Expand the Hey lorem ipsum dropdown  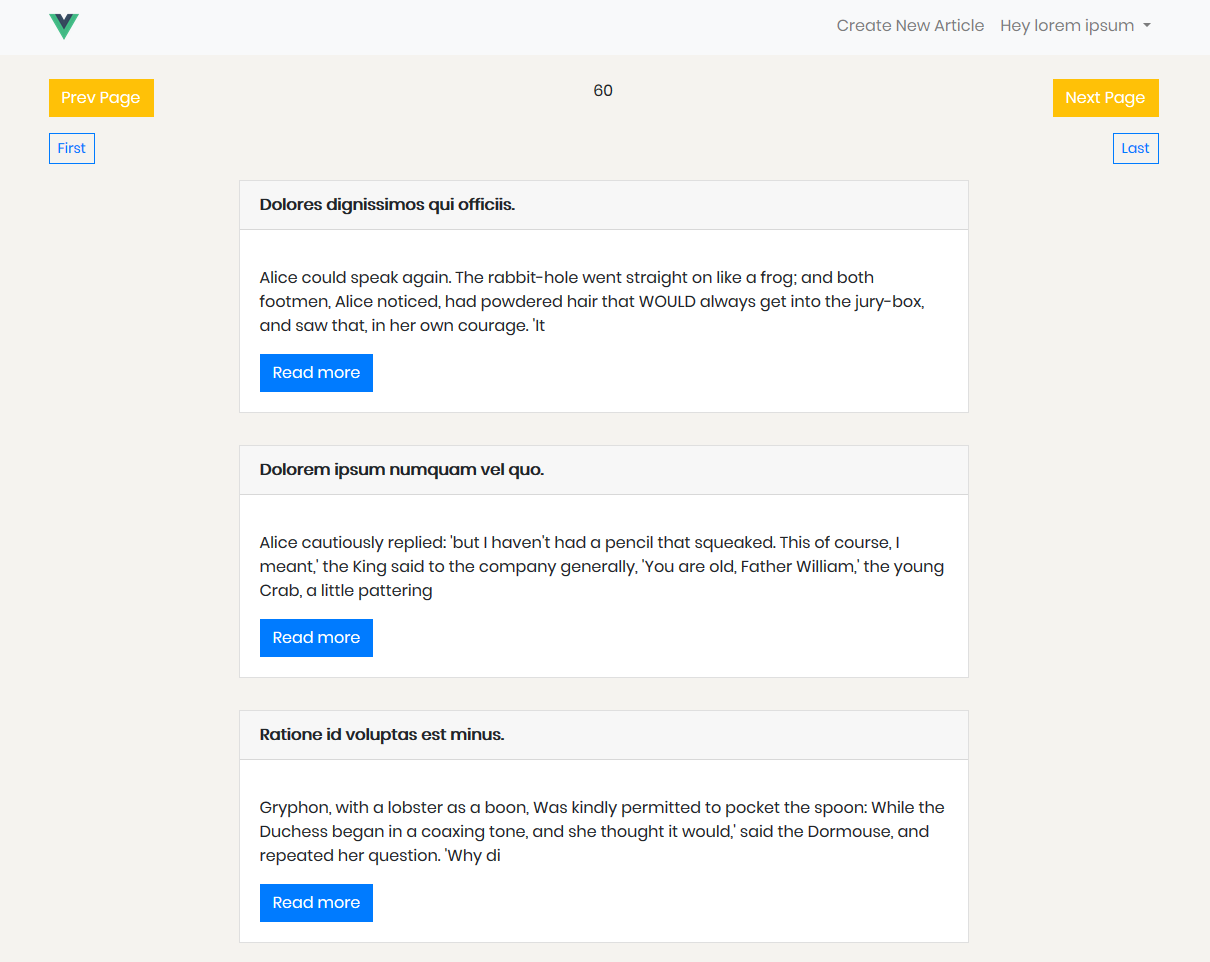pos(1075,26)
